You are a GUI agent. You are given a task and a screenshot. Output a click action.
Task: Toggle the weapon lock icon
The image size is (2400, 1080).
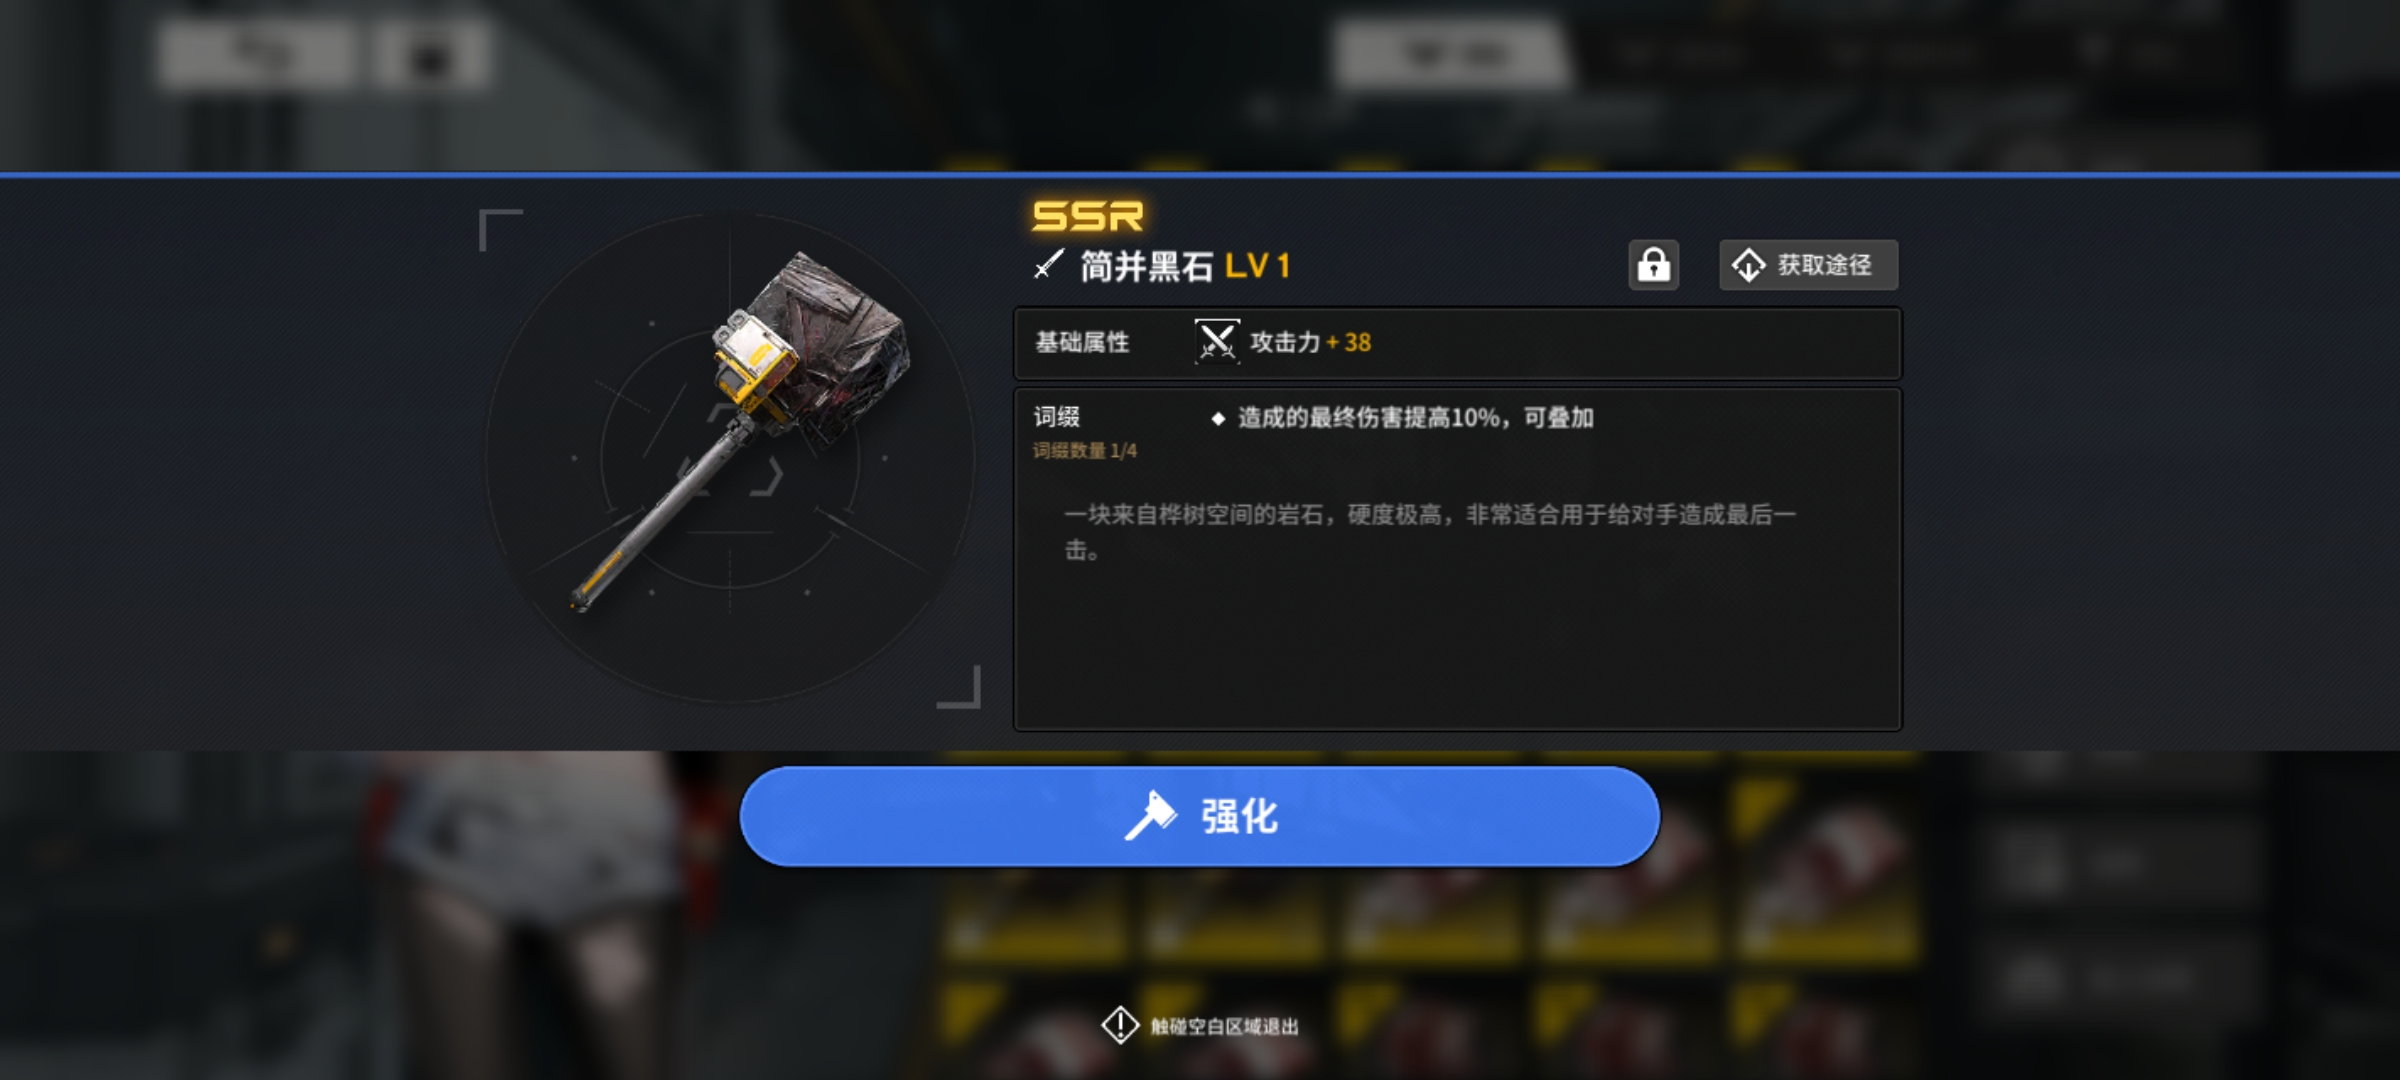(1653, 265)
